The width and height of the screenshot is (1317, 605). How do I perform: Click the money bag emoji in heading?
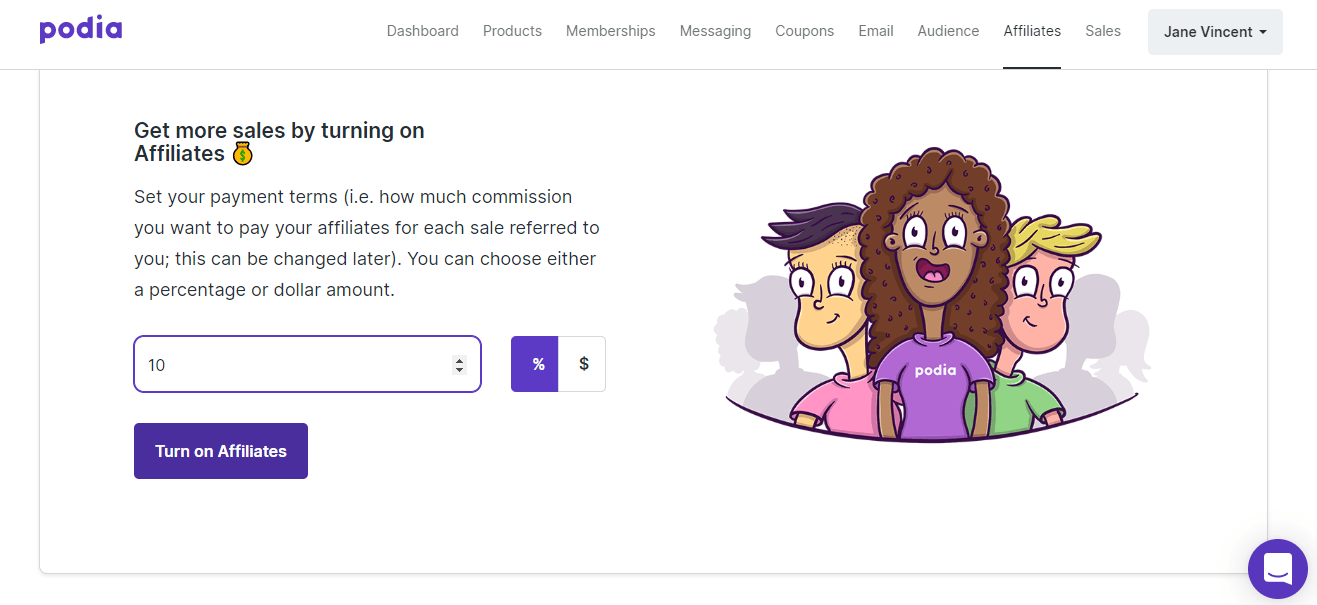(x=242, y=154)
